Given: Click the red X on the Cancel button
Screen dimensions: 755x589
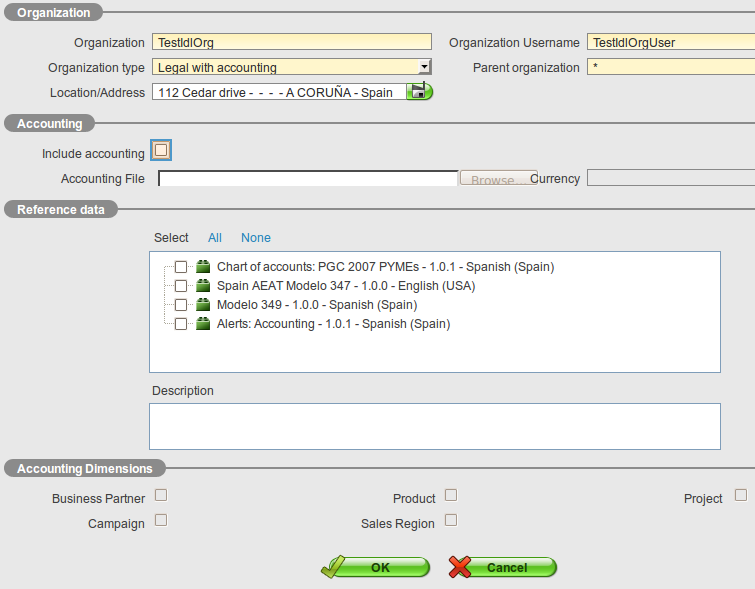Looking at the screenshot, I should coord(460,567).
